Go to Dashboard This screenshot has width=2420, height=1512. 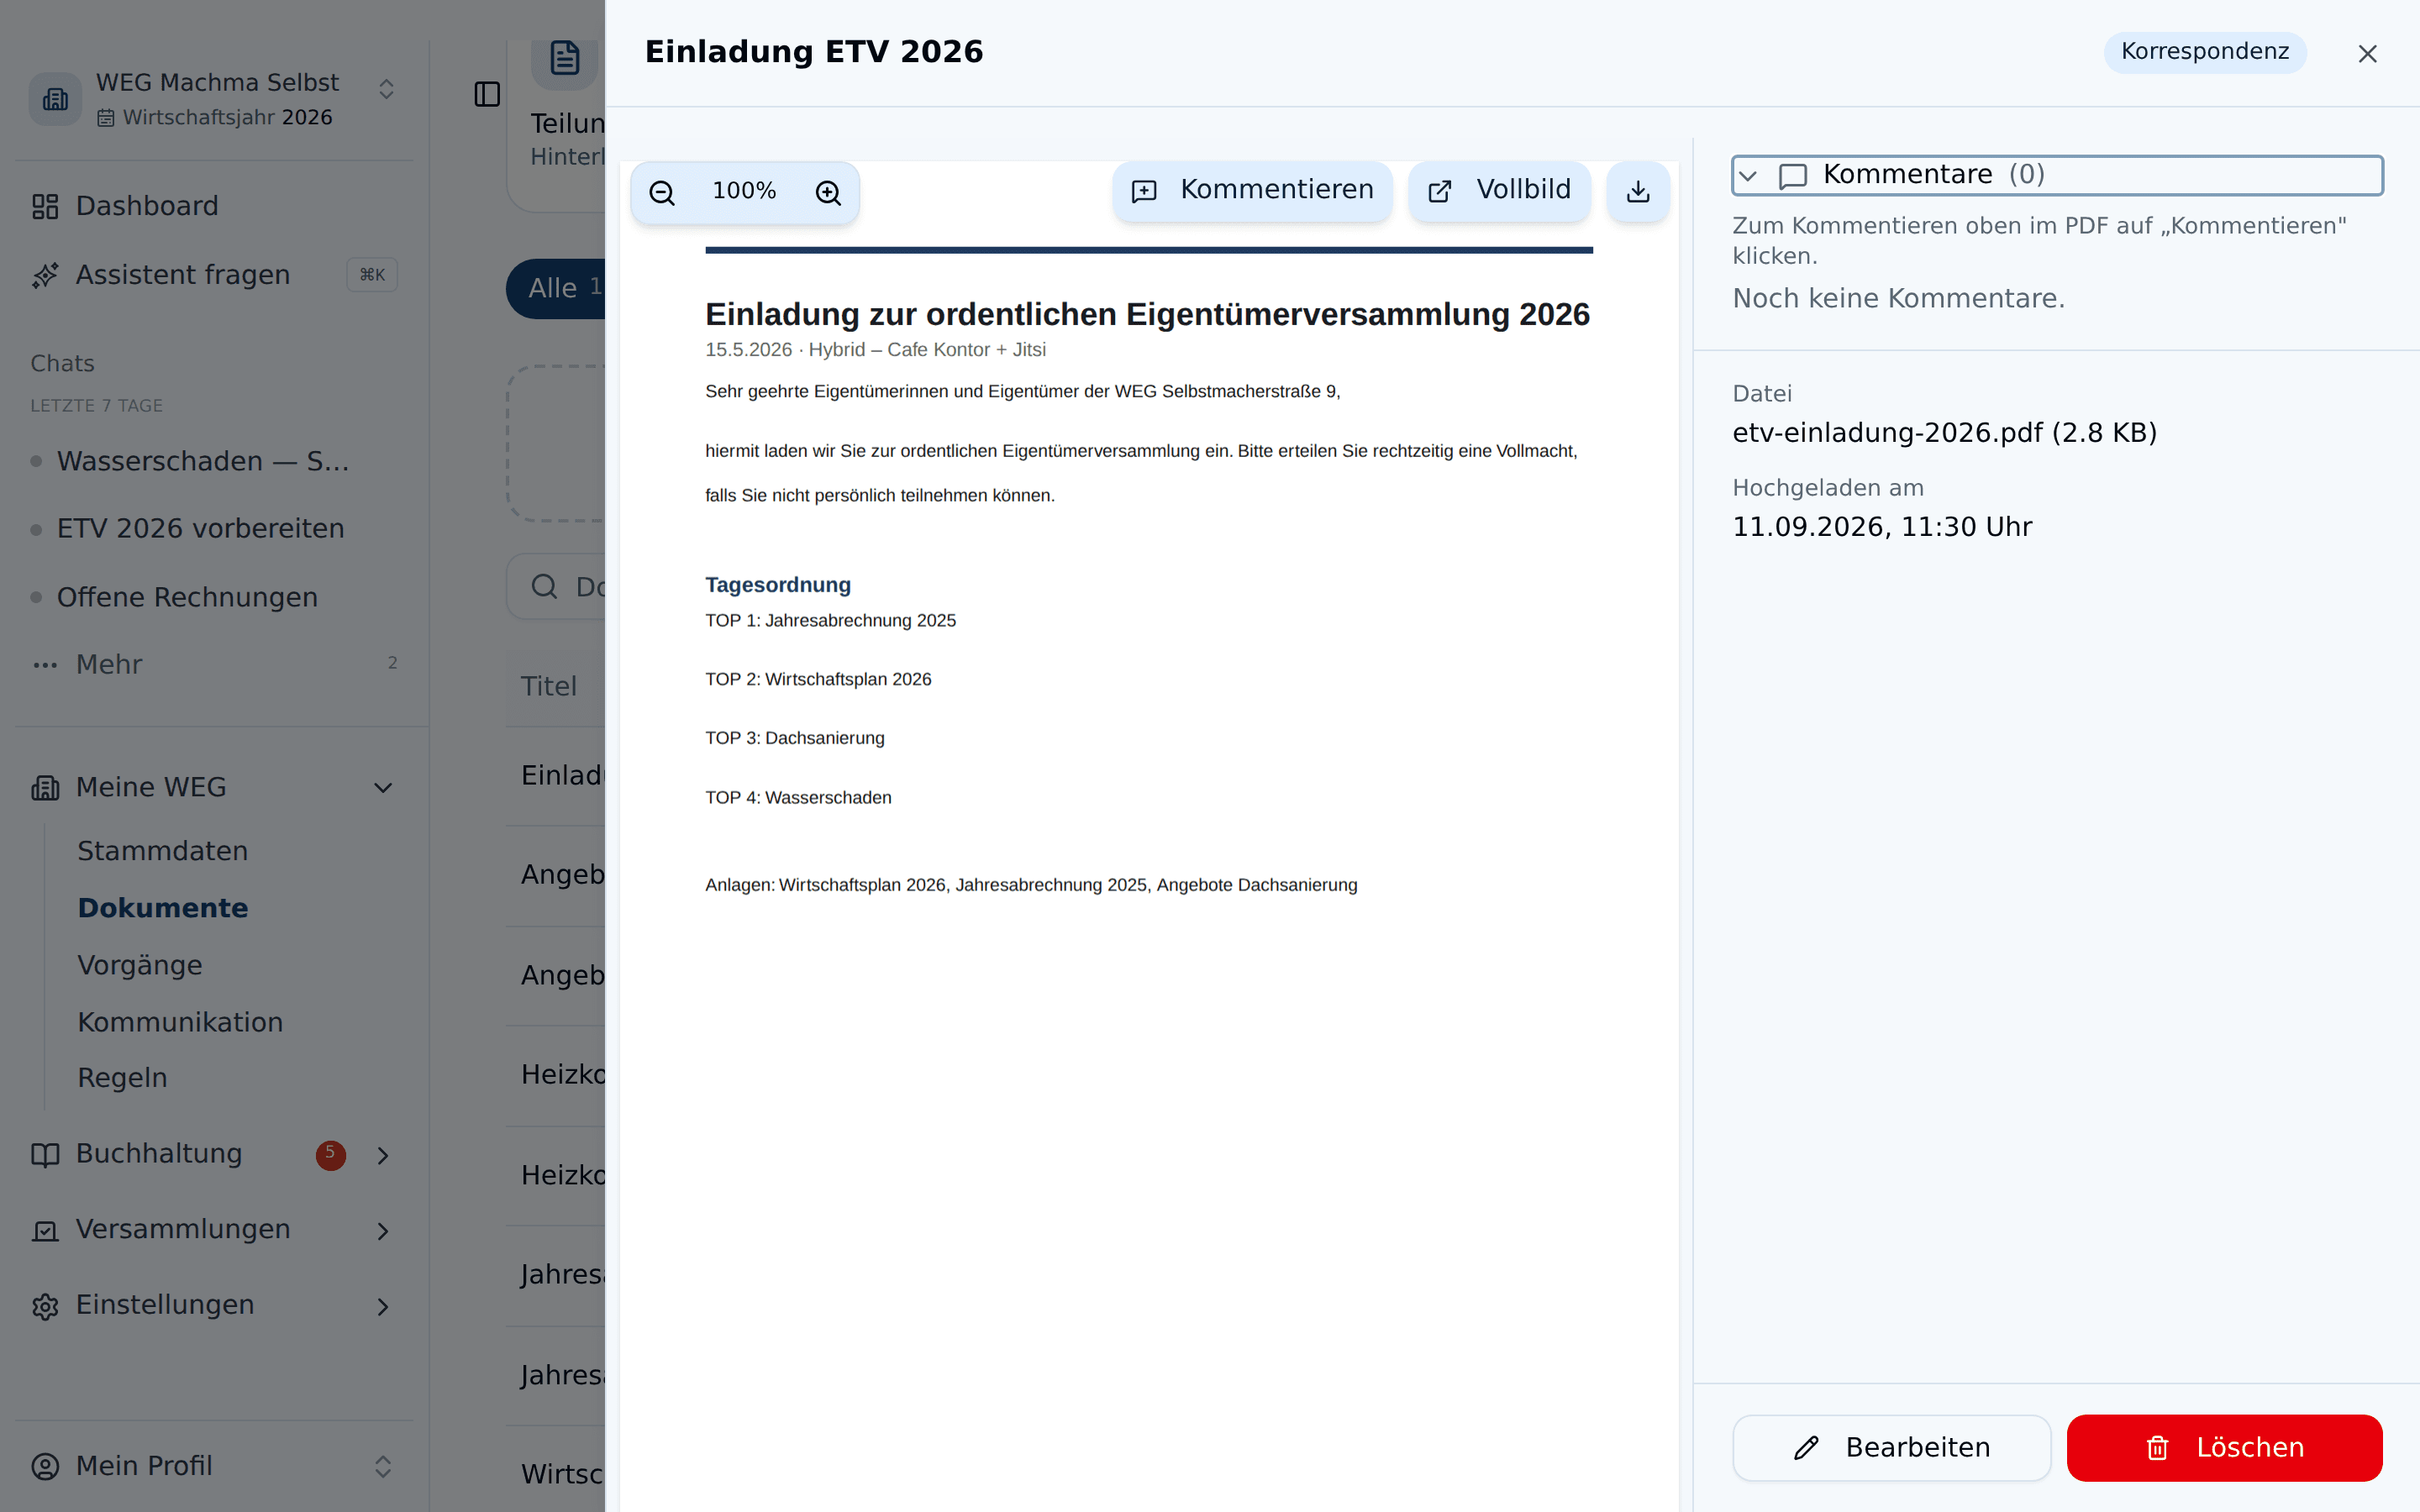(x=215, y=206)
